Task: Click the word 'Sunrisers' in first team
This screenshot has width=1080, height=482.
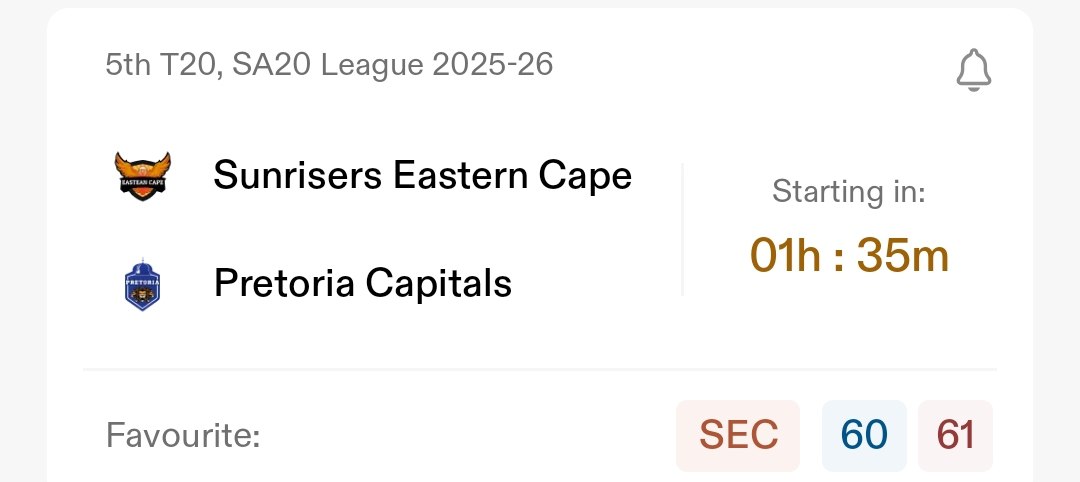Action: click(298, 176)
